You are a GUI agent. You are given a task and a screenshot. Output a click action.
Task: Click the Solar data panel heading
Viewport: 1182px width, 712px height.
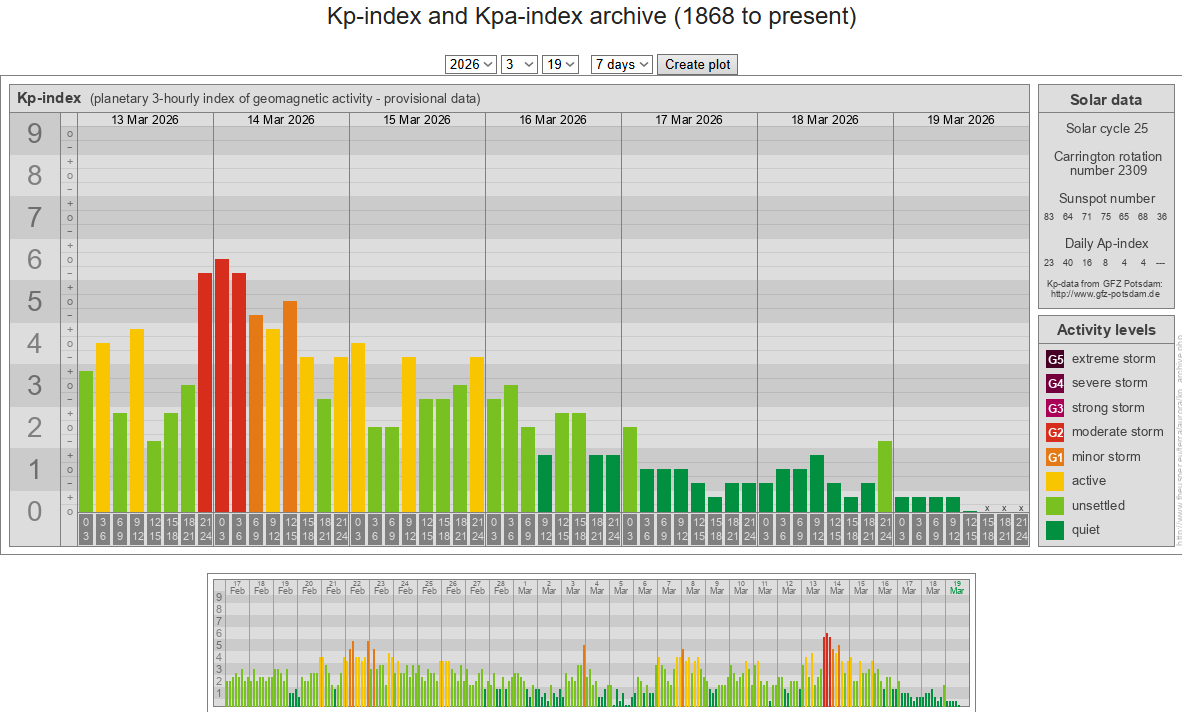[1106, 100]
